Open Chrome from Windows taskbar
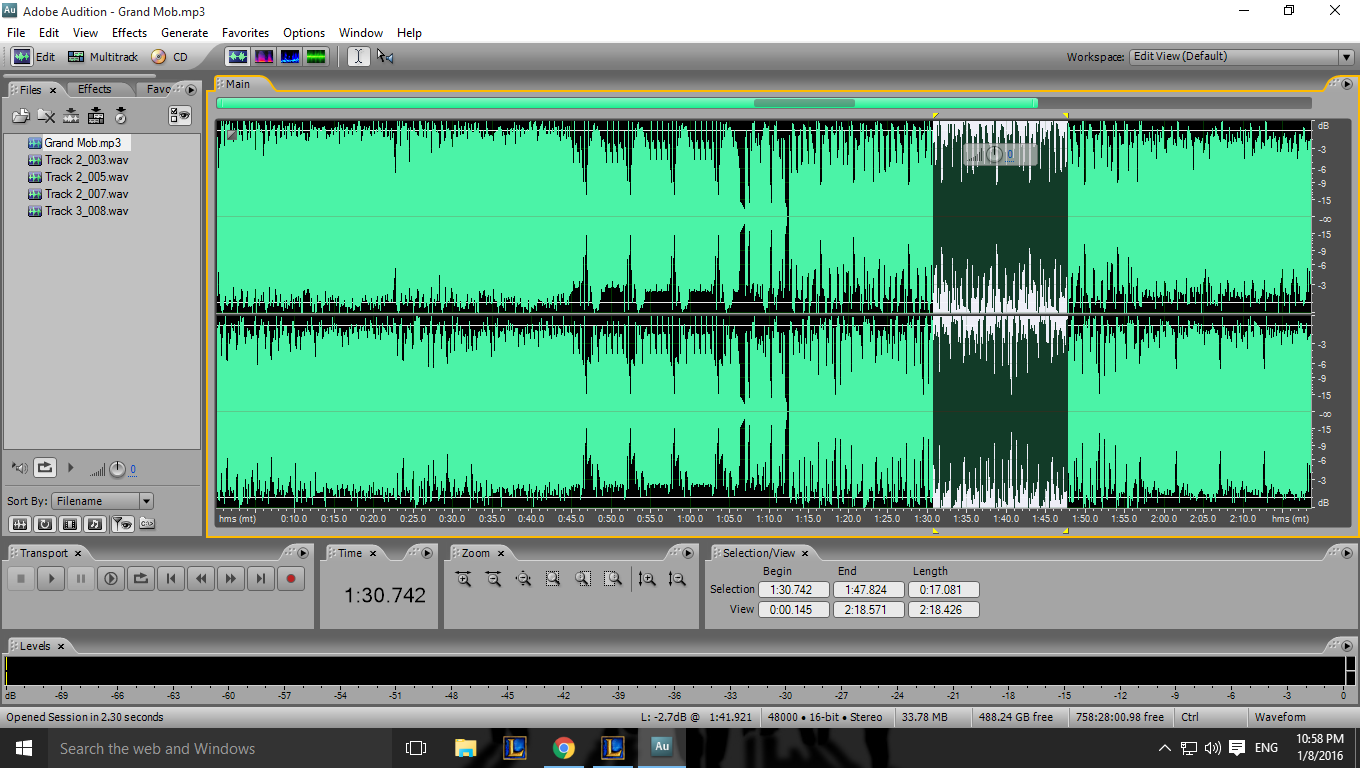 pyautogui.click(x=564, y=747)
